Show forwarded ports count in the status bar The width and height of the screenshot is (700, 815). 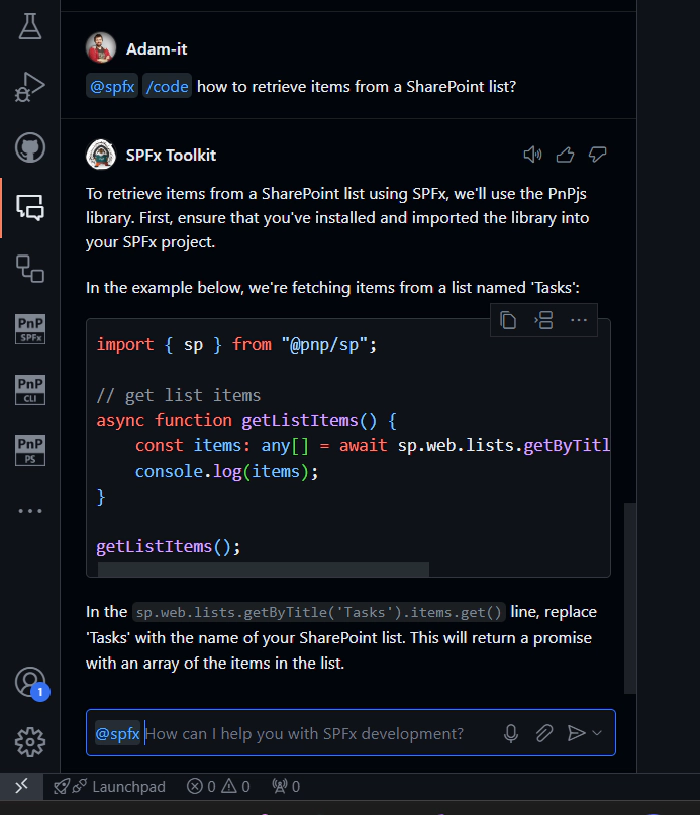tap(286, 786)
